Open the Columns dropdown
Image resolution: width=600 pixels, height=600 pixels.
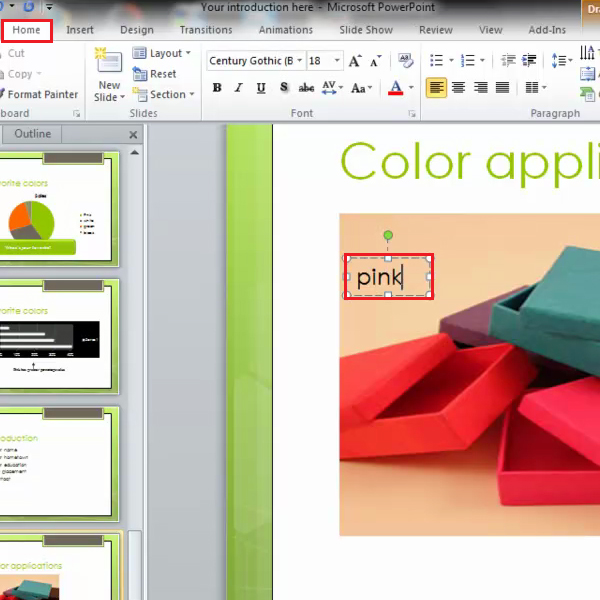click(536, 88)
